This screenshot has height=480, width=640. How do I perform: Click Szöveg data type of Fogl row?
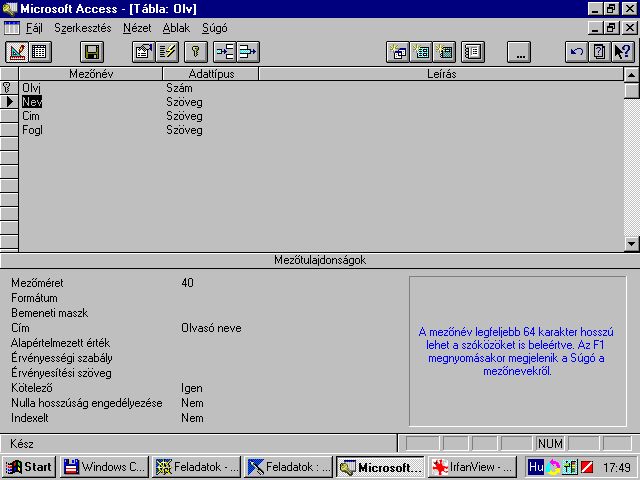tap(211, 130)
